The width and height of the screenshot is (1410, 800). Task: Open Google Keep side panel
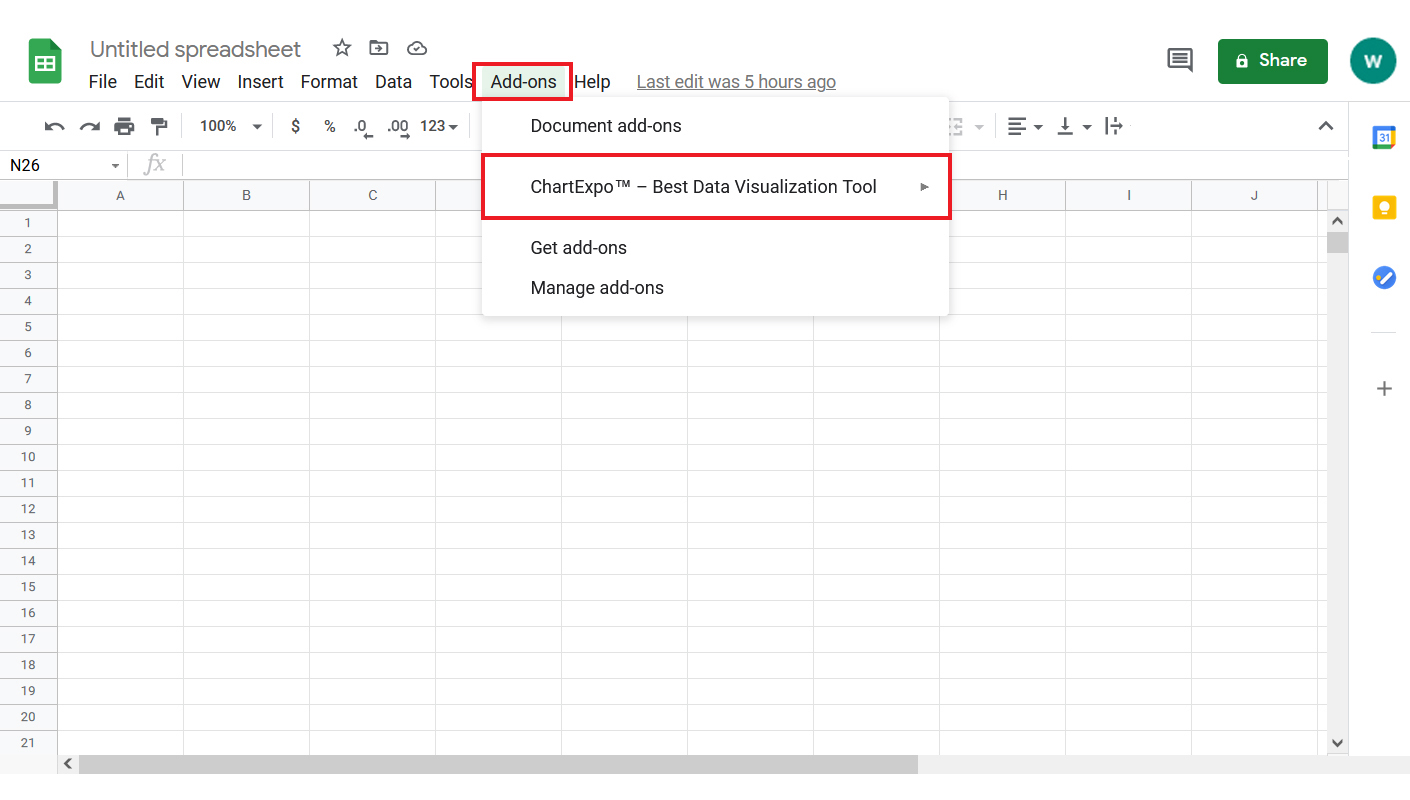coord(1384,208)
